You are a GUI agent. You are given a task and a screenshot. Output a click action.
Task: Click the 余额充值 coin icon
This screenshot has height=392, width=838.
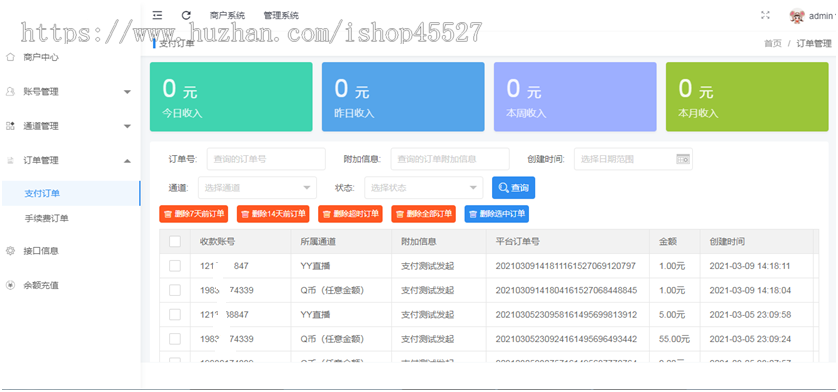(x=10, y=285)
